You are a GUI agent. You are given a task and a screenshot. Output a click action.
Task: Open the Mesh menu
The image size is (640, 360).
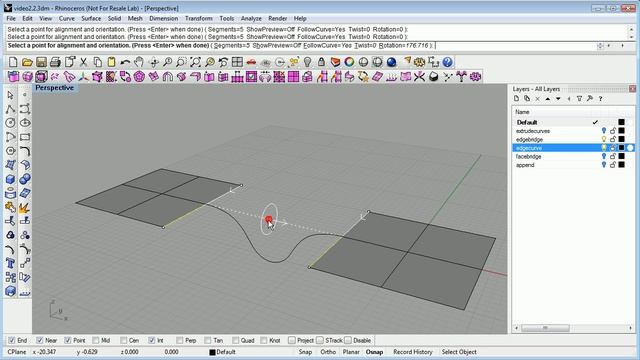(x=135, y=18)
